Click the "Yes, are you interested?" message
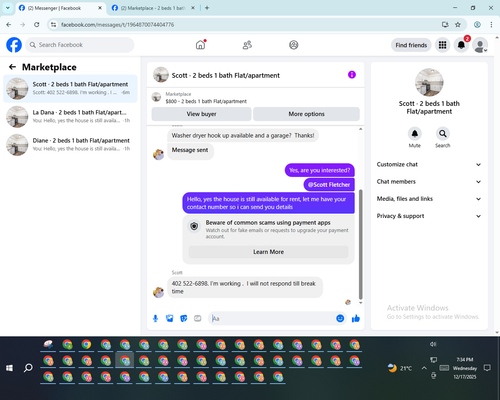Image resolution: width=500 pixels, height=400 pixels. point(320,170)
